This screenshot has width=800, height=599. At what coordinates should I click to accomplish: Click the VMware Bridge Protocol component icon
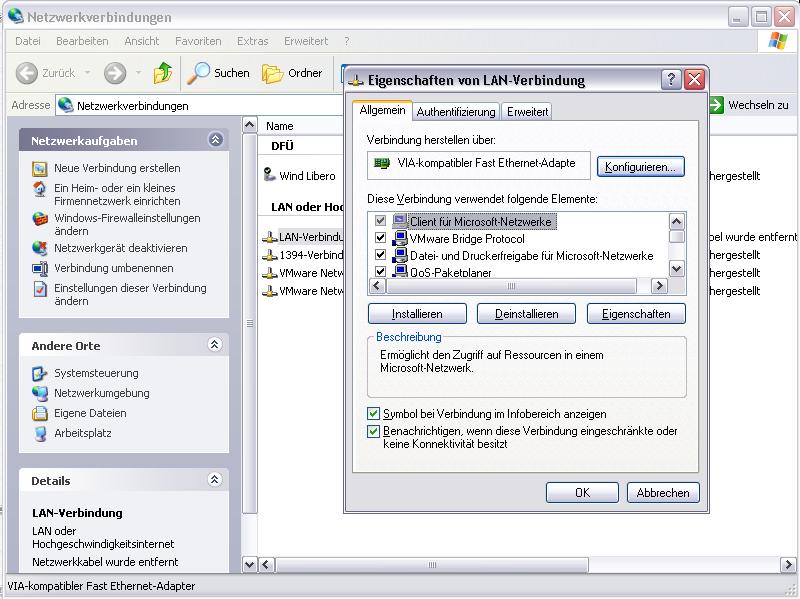pos(400,238)
